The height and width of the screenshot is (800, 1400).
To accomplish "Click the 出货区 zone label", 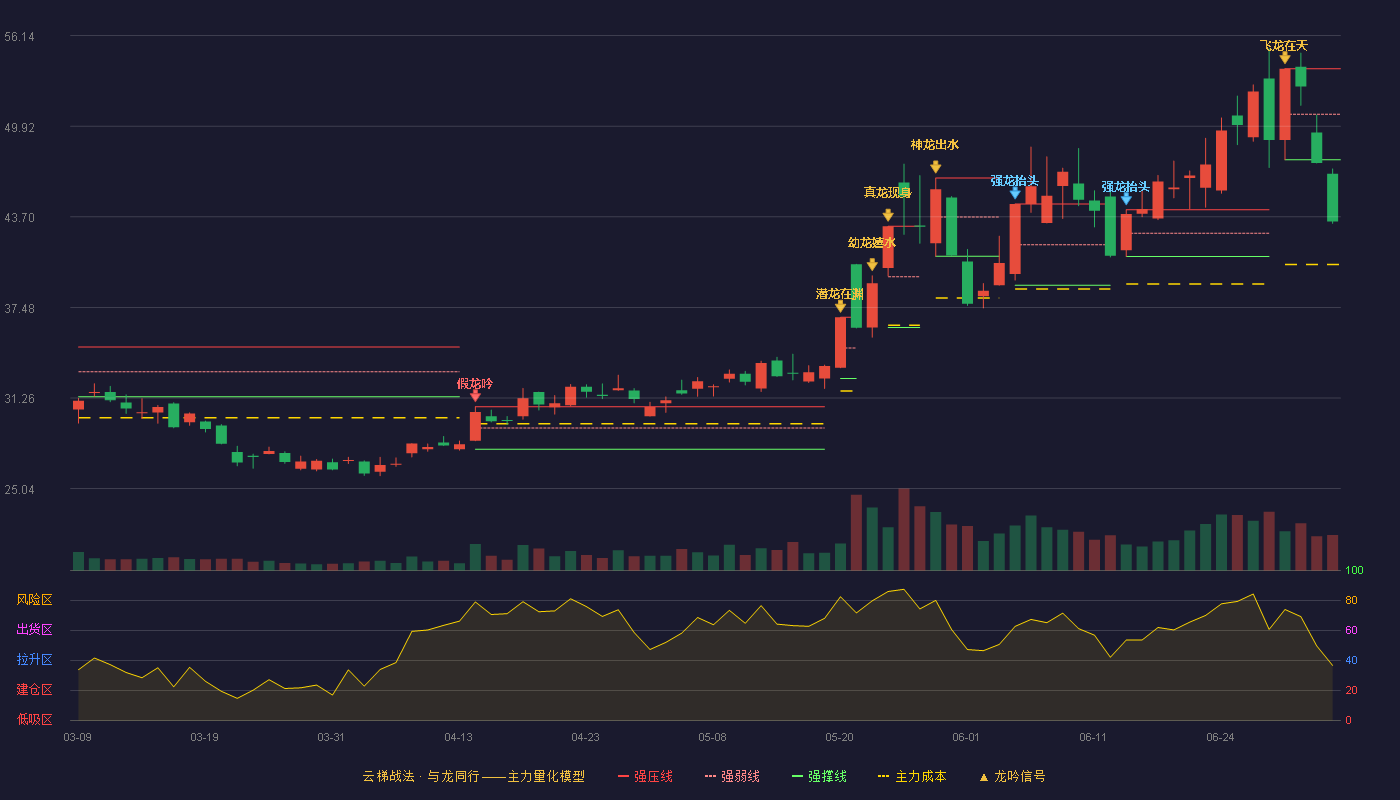I will (34, 630).
